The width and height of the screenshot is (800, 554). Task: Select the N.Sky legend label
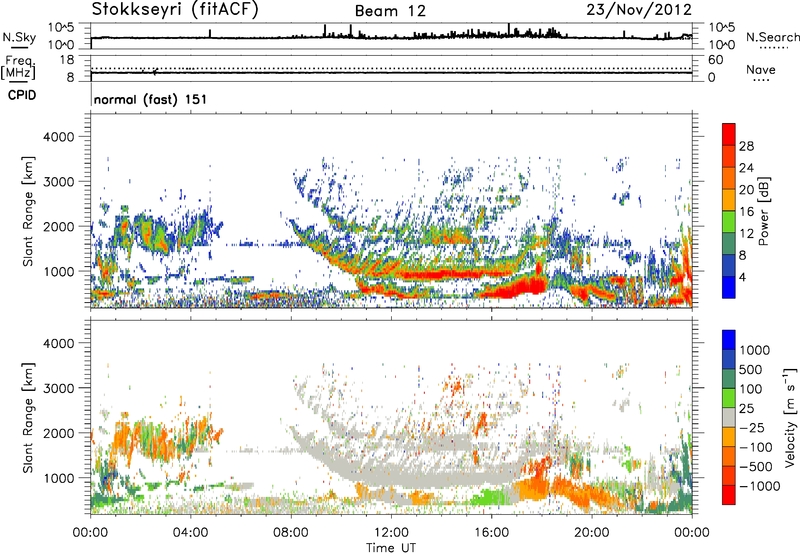[x=19, y=38]
